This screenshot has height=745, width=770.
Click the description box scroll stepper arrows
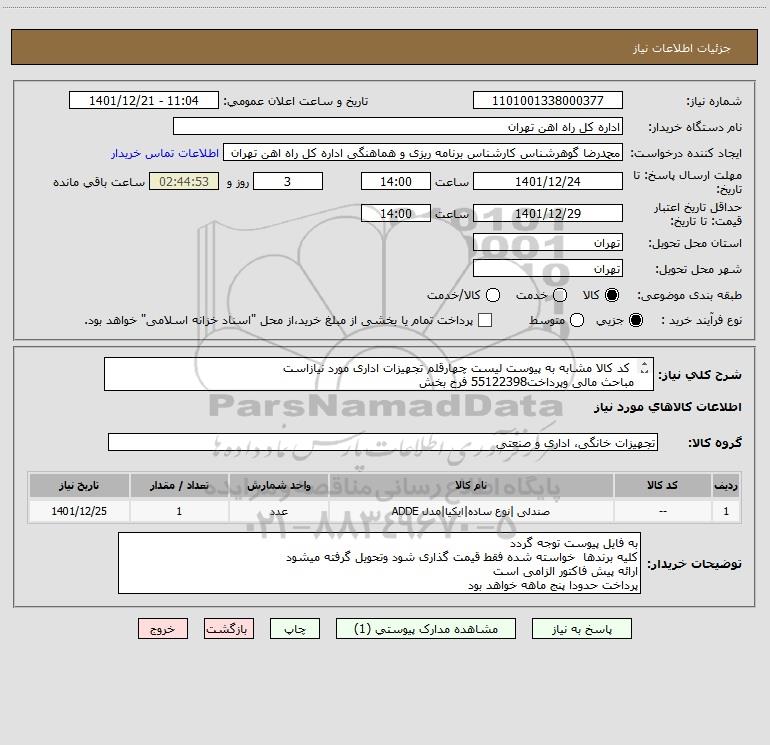644,368
